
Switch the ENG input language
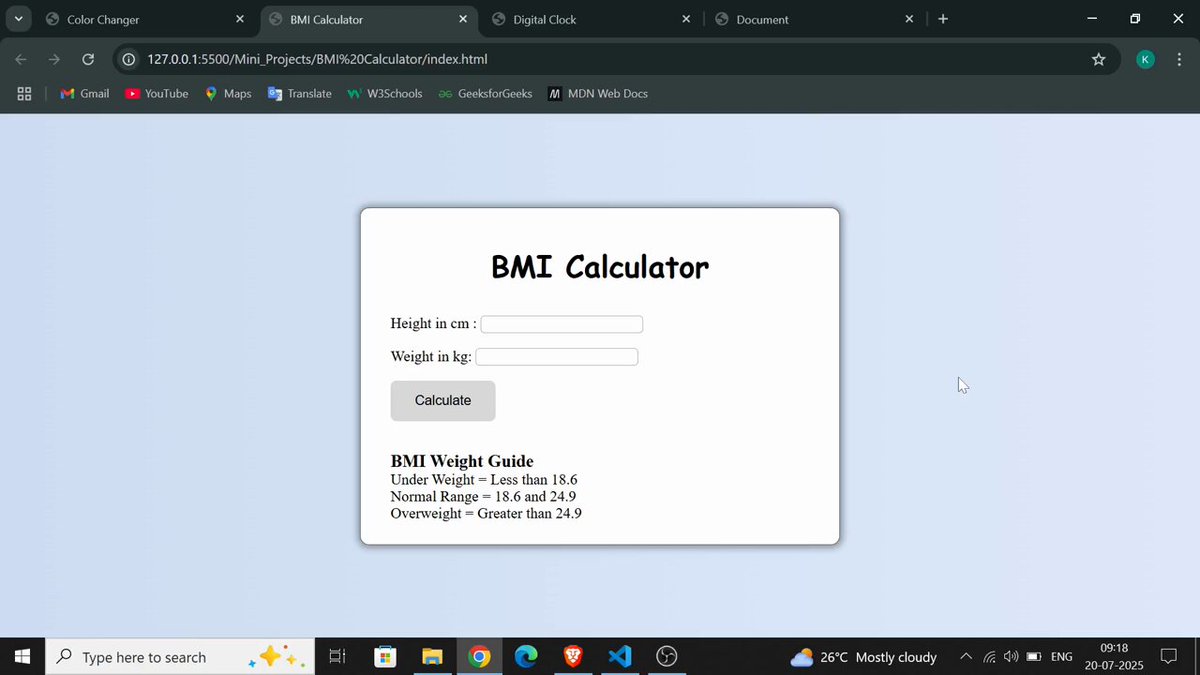pos(1062,657)
